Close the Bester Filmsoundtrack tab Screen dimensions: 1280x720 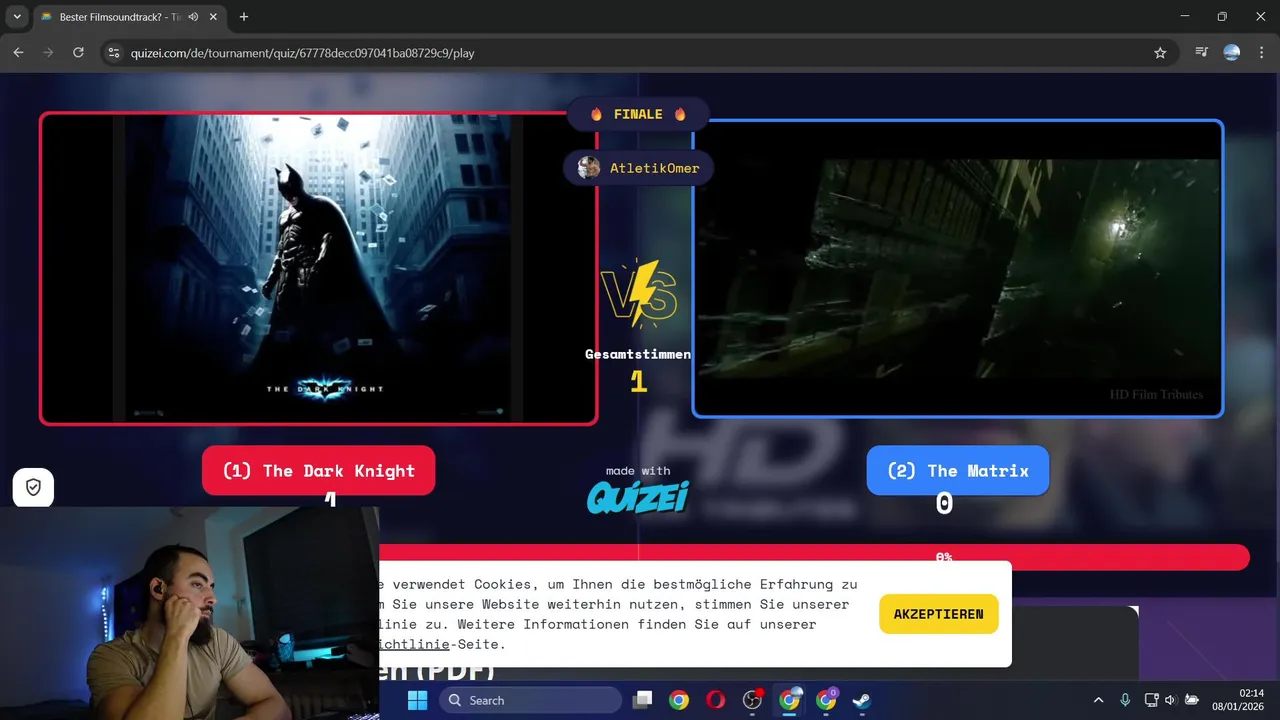213,17
